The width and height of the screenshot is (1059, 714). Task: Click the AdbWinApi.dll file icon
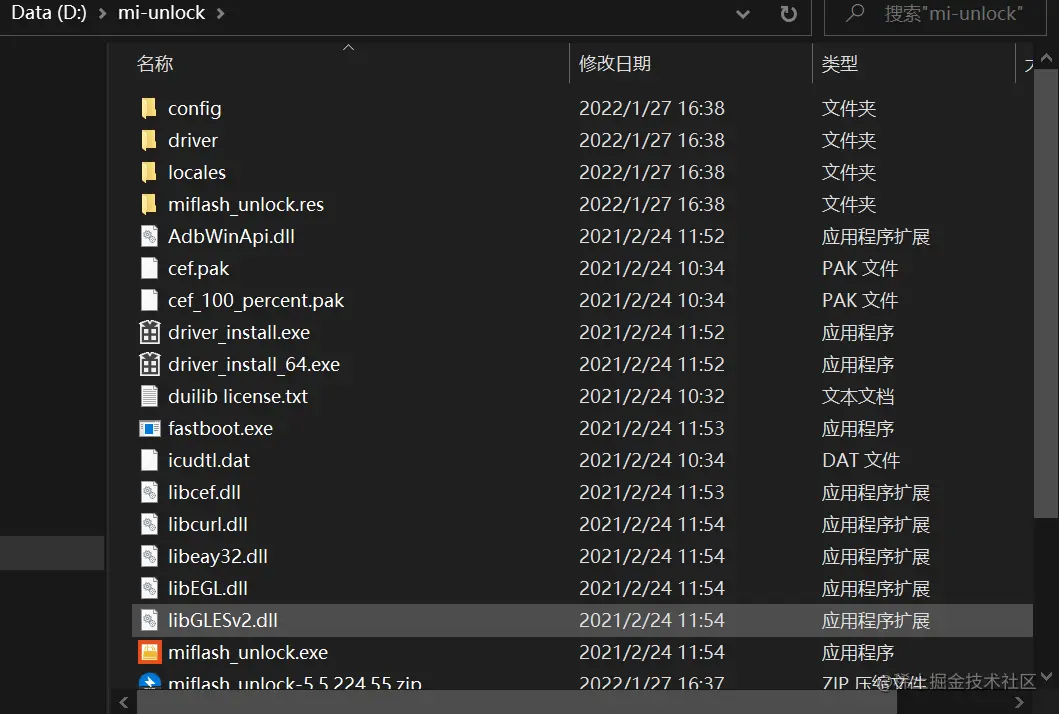(x=149, y=236)
